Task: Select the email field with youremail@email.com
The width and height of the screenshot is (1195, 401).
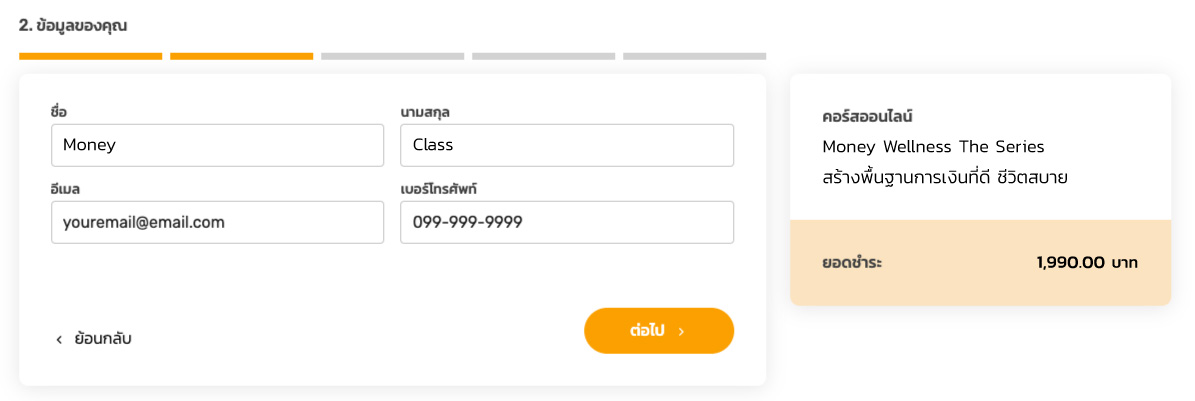Action: coord(217,222)
